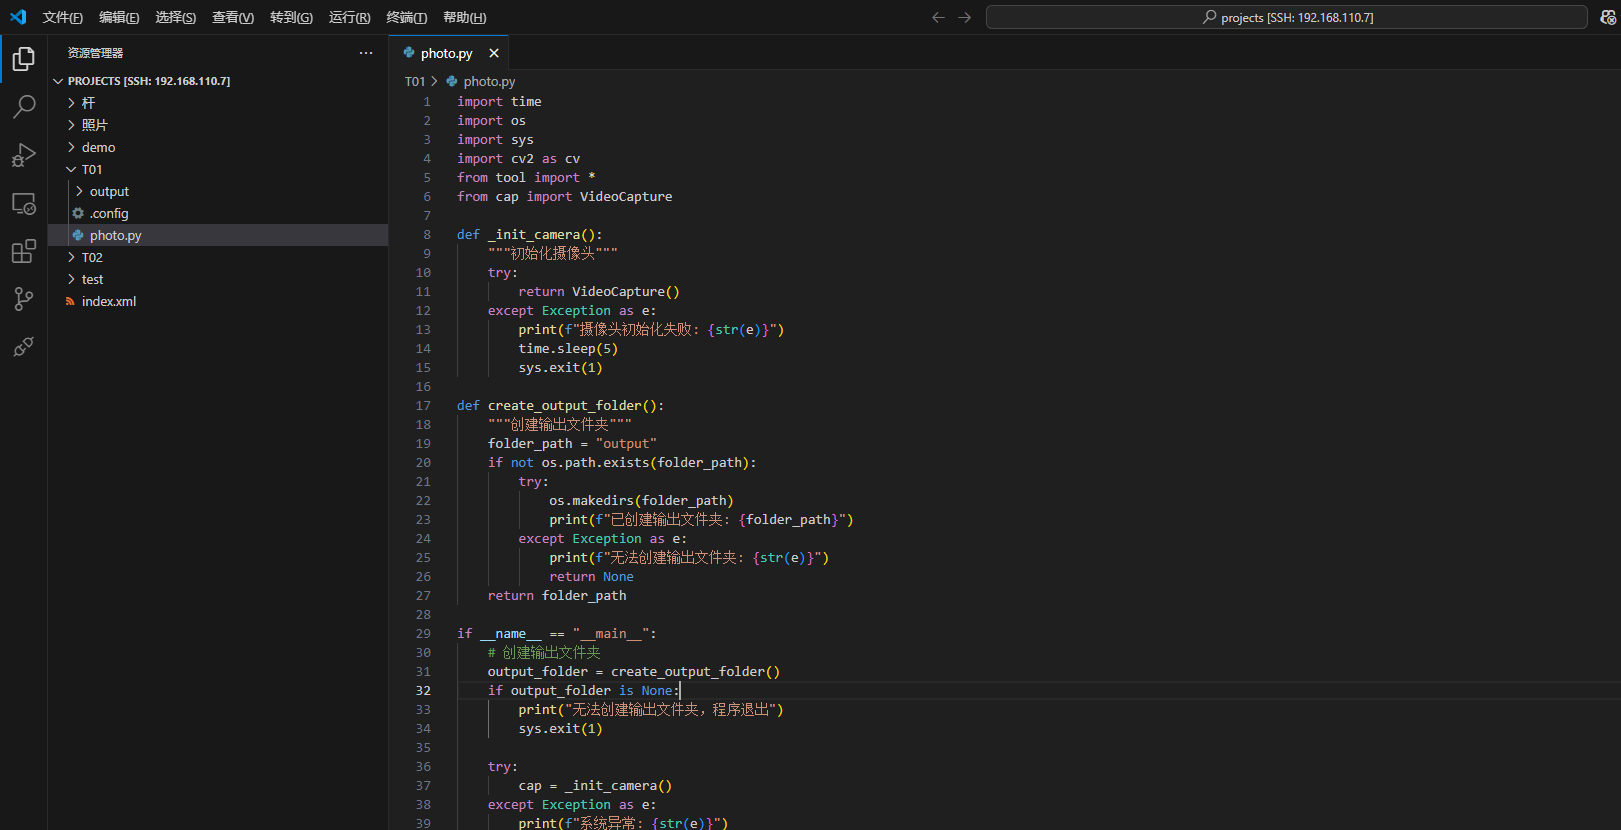
Task: Click the projects command center search box
Action: pyautogui.click(x=1286, y=17)
